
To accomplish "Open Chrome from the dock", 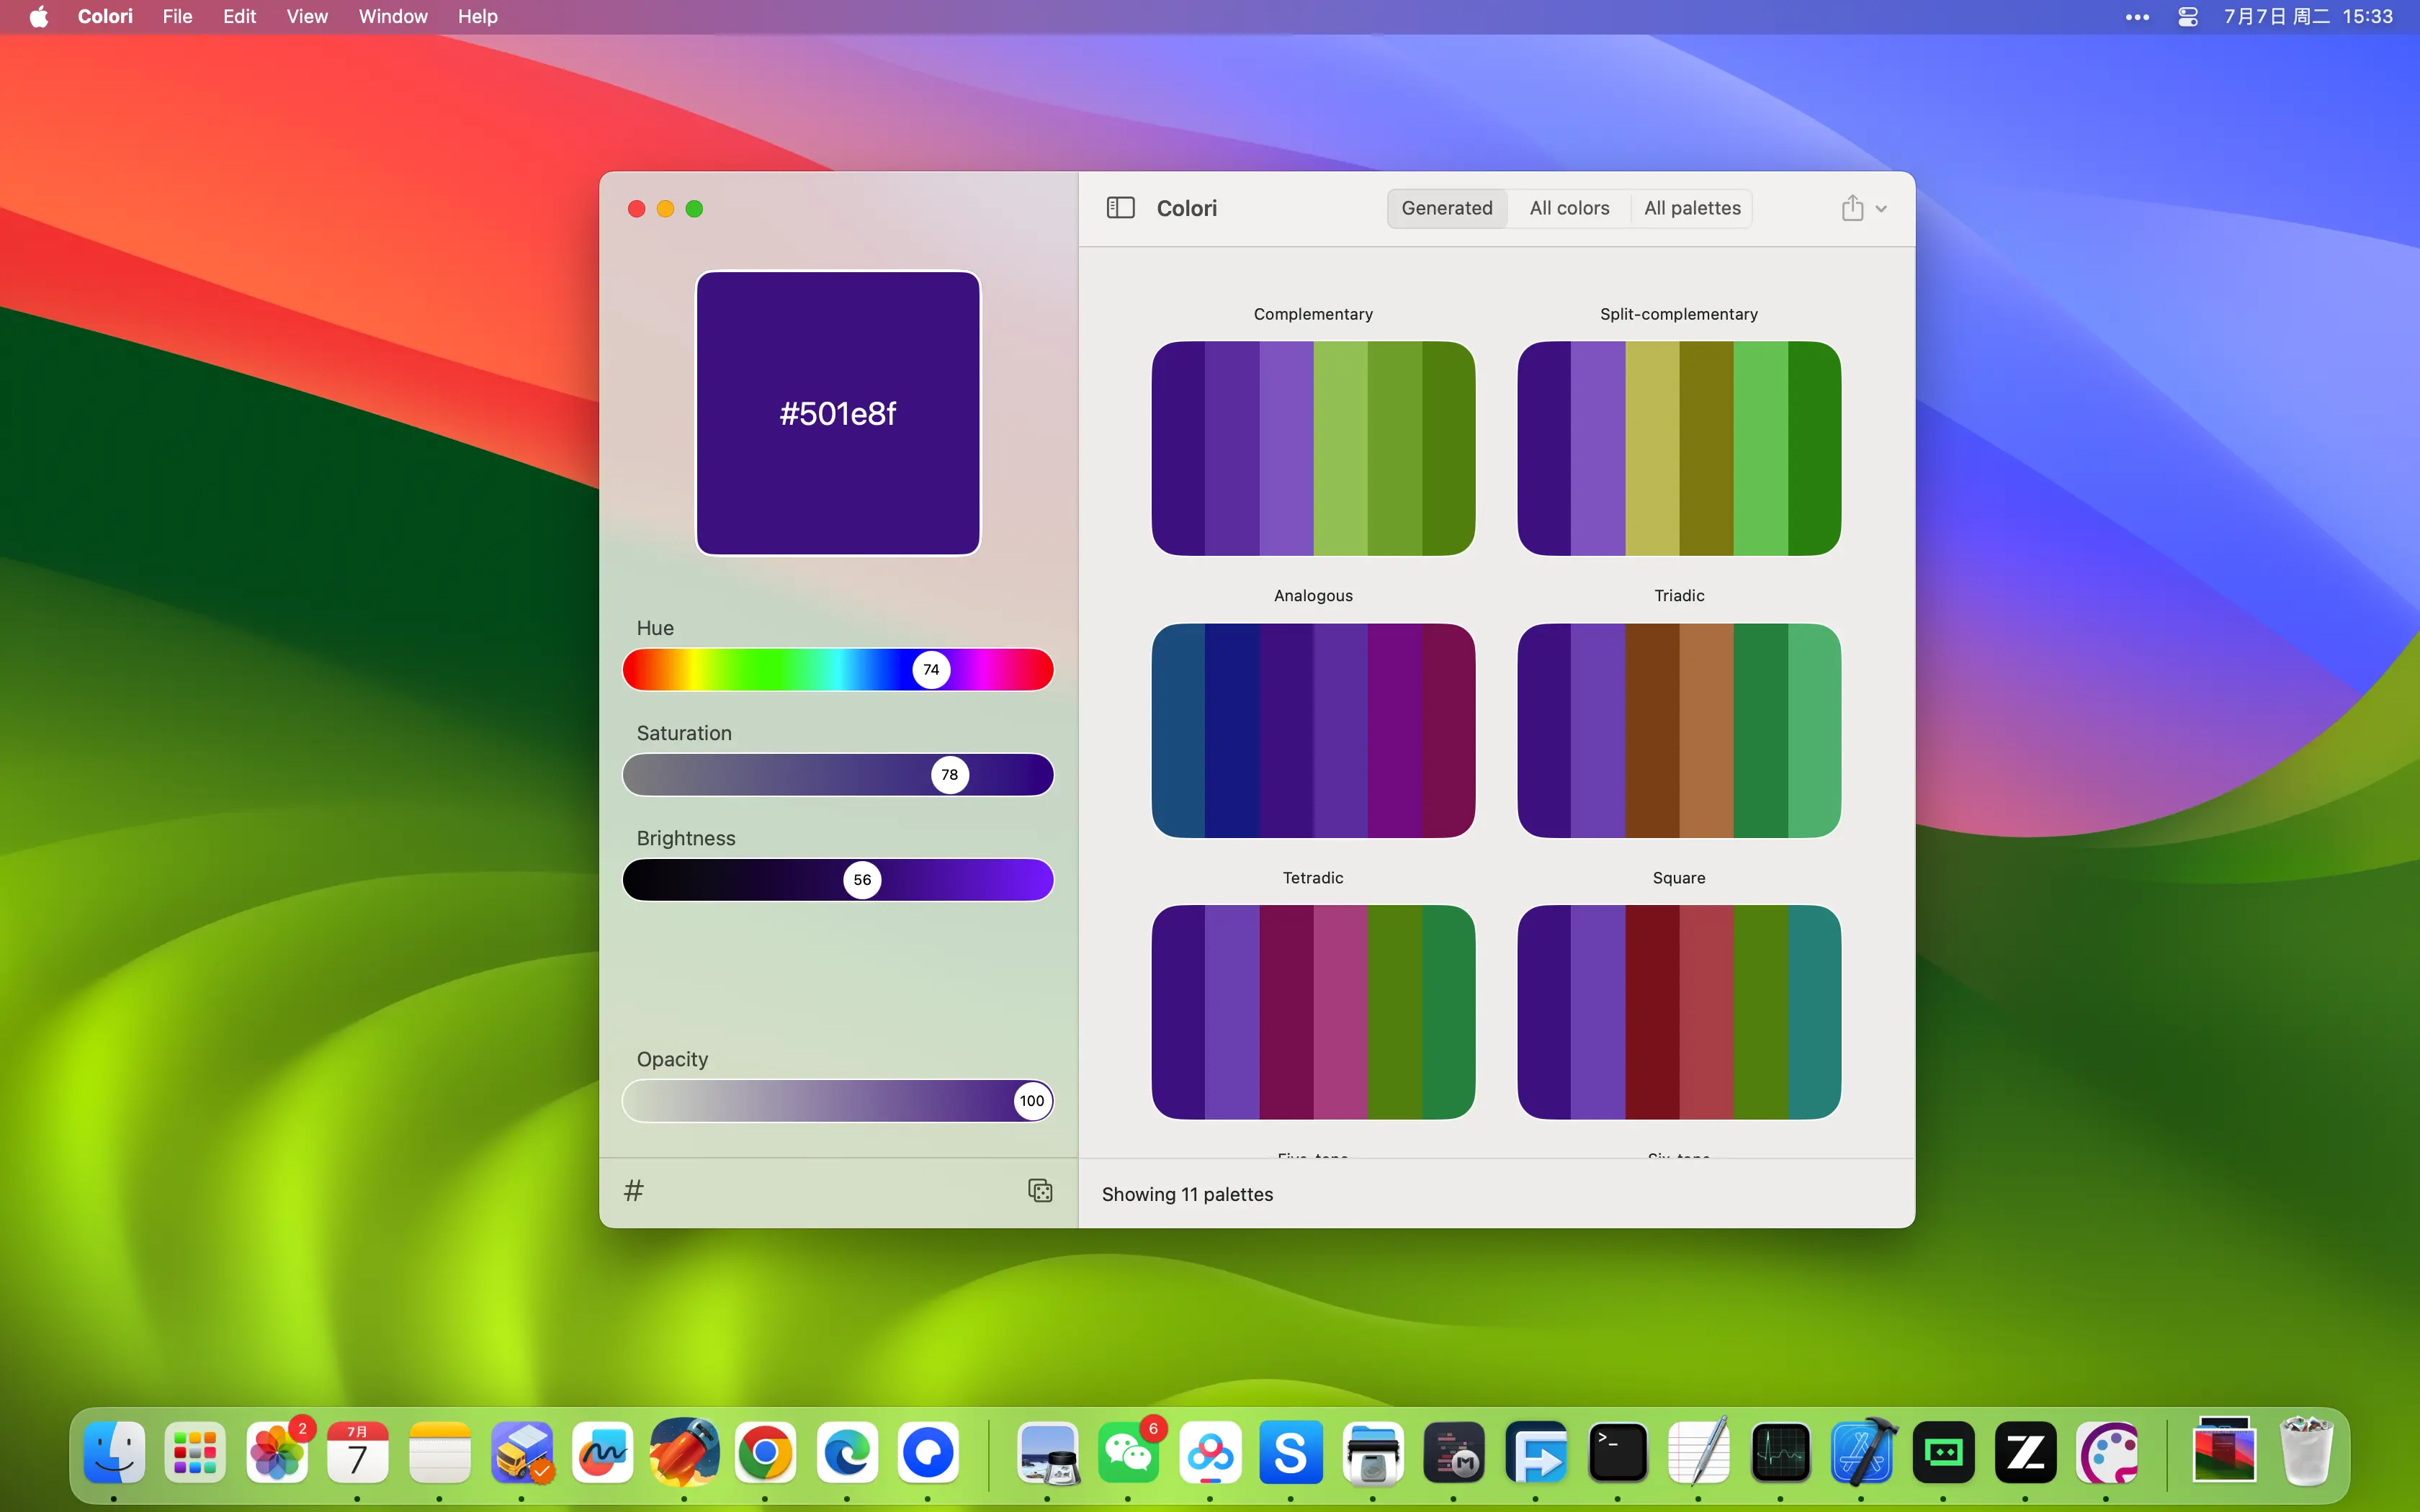I will (x=765, y=1452).
